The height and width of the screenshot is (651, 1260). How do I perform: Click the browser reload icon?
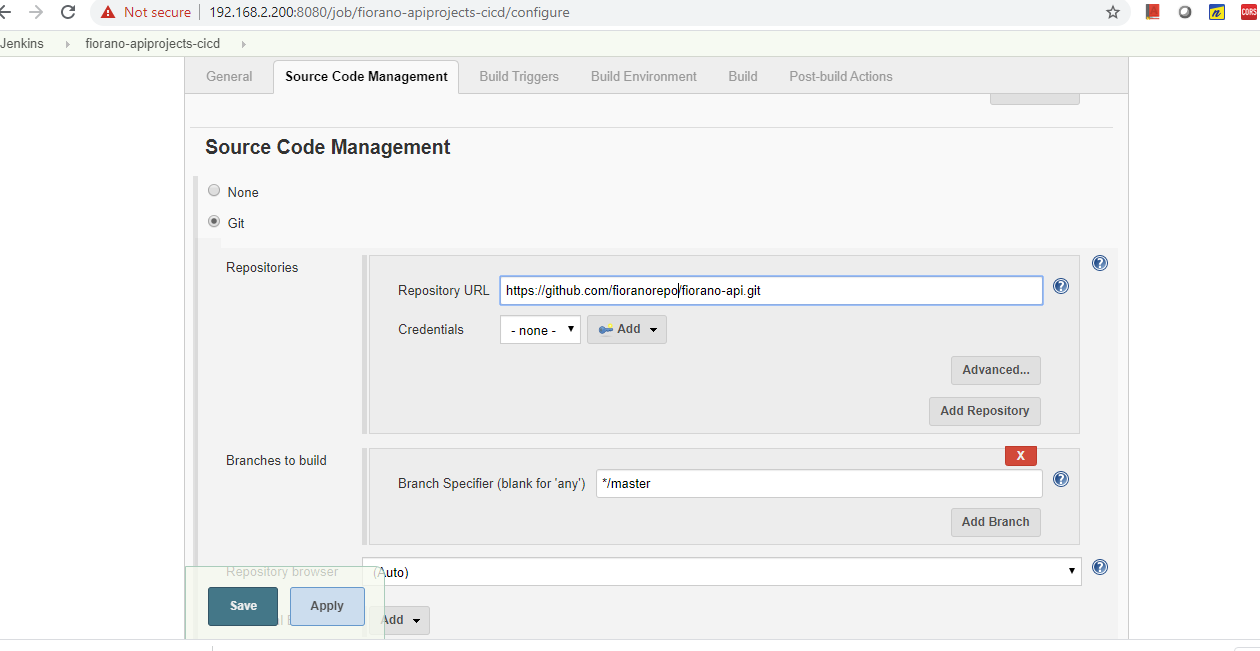tap(68, 12)
